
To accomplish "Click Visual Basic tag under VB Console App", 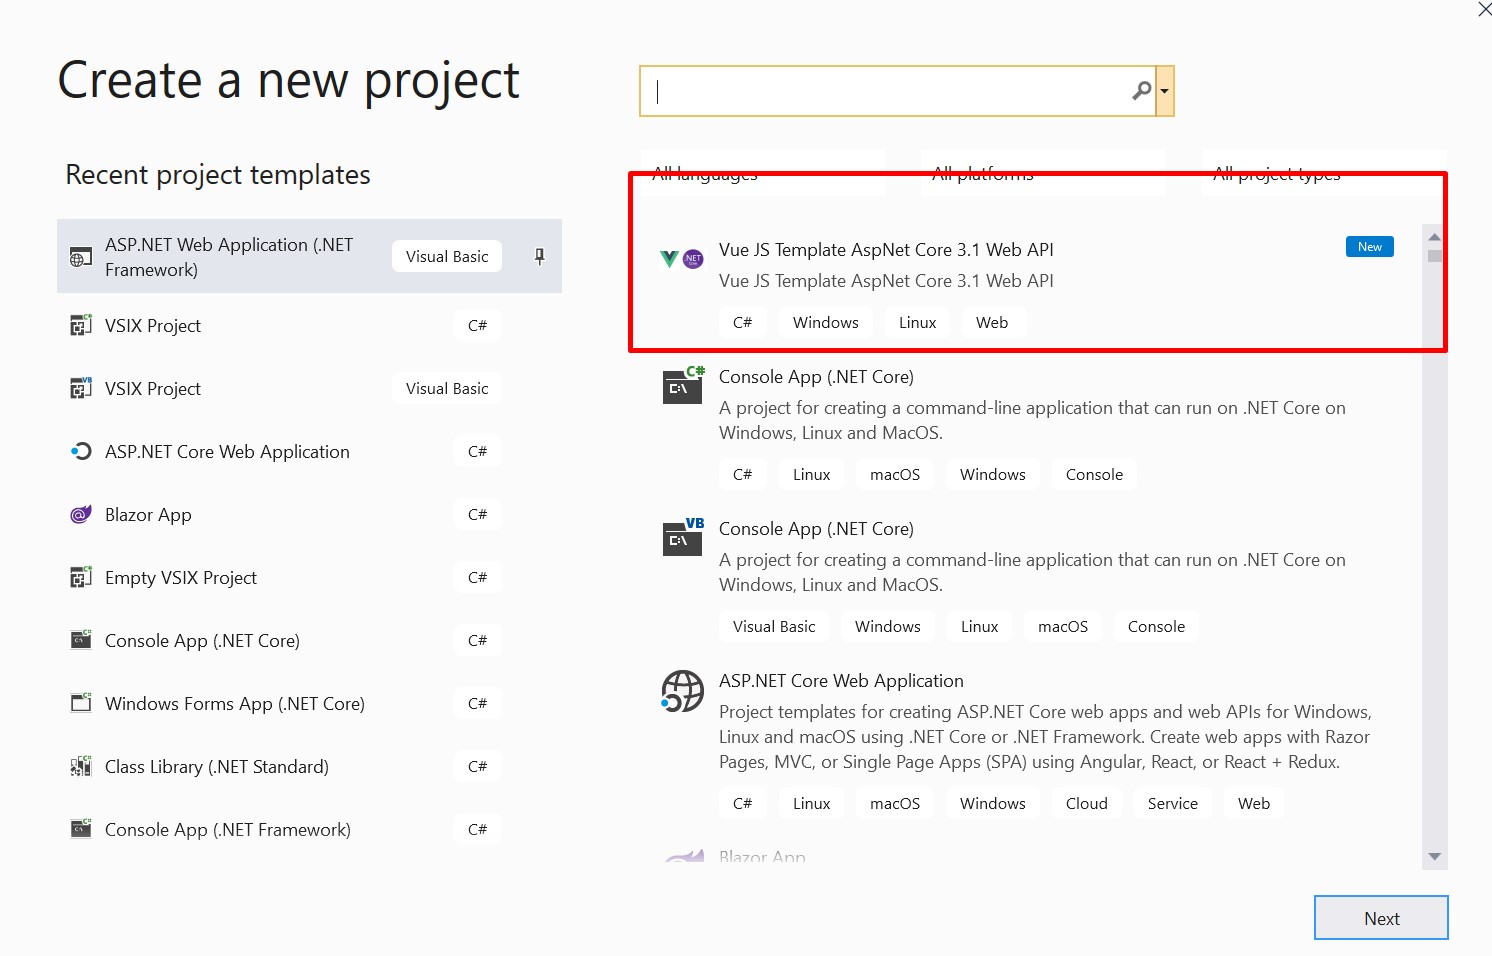I will [774, 626].
